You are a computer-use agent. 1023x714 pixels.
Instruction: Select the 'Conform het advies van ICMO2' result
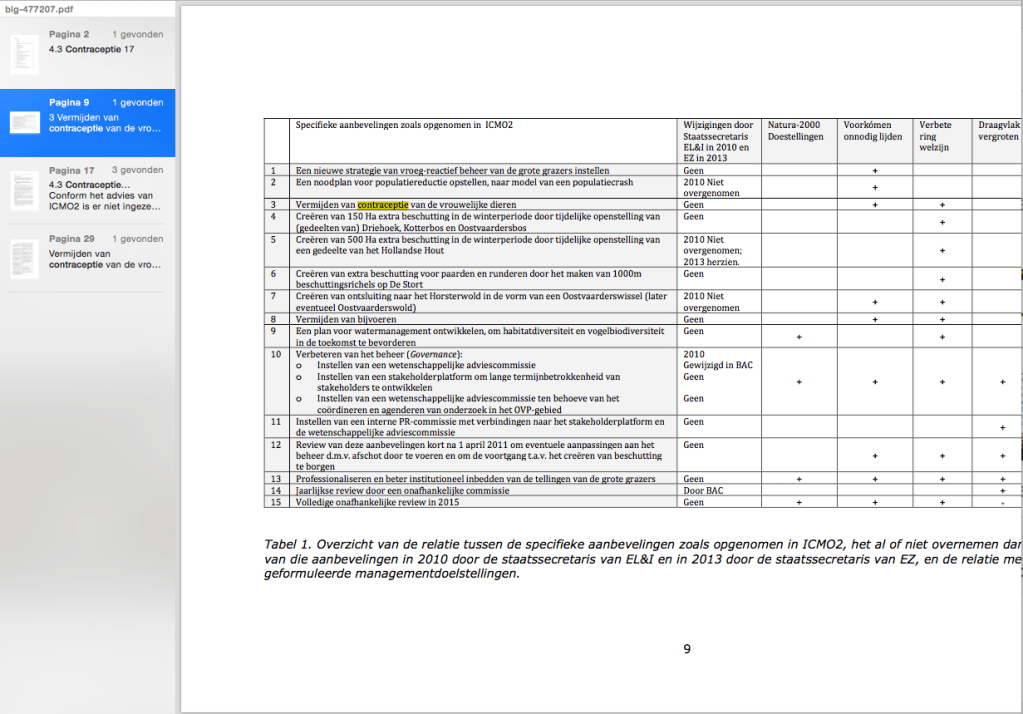click(x=100, y=202)
